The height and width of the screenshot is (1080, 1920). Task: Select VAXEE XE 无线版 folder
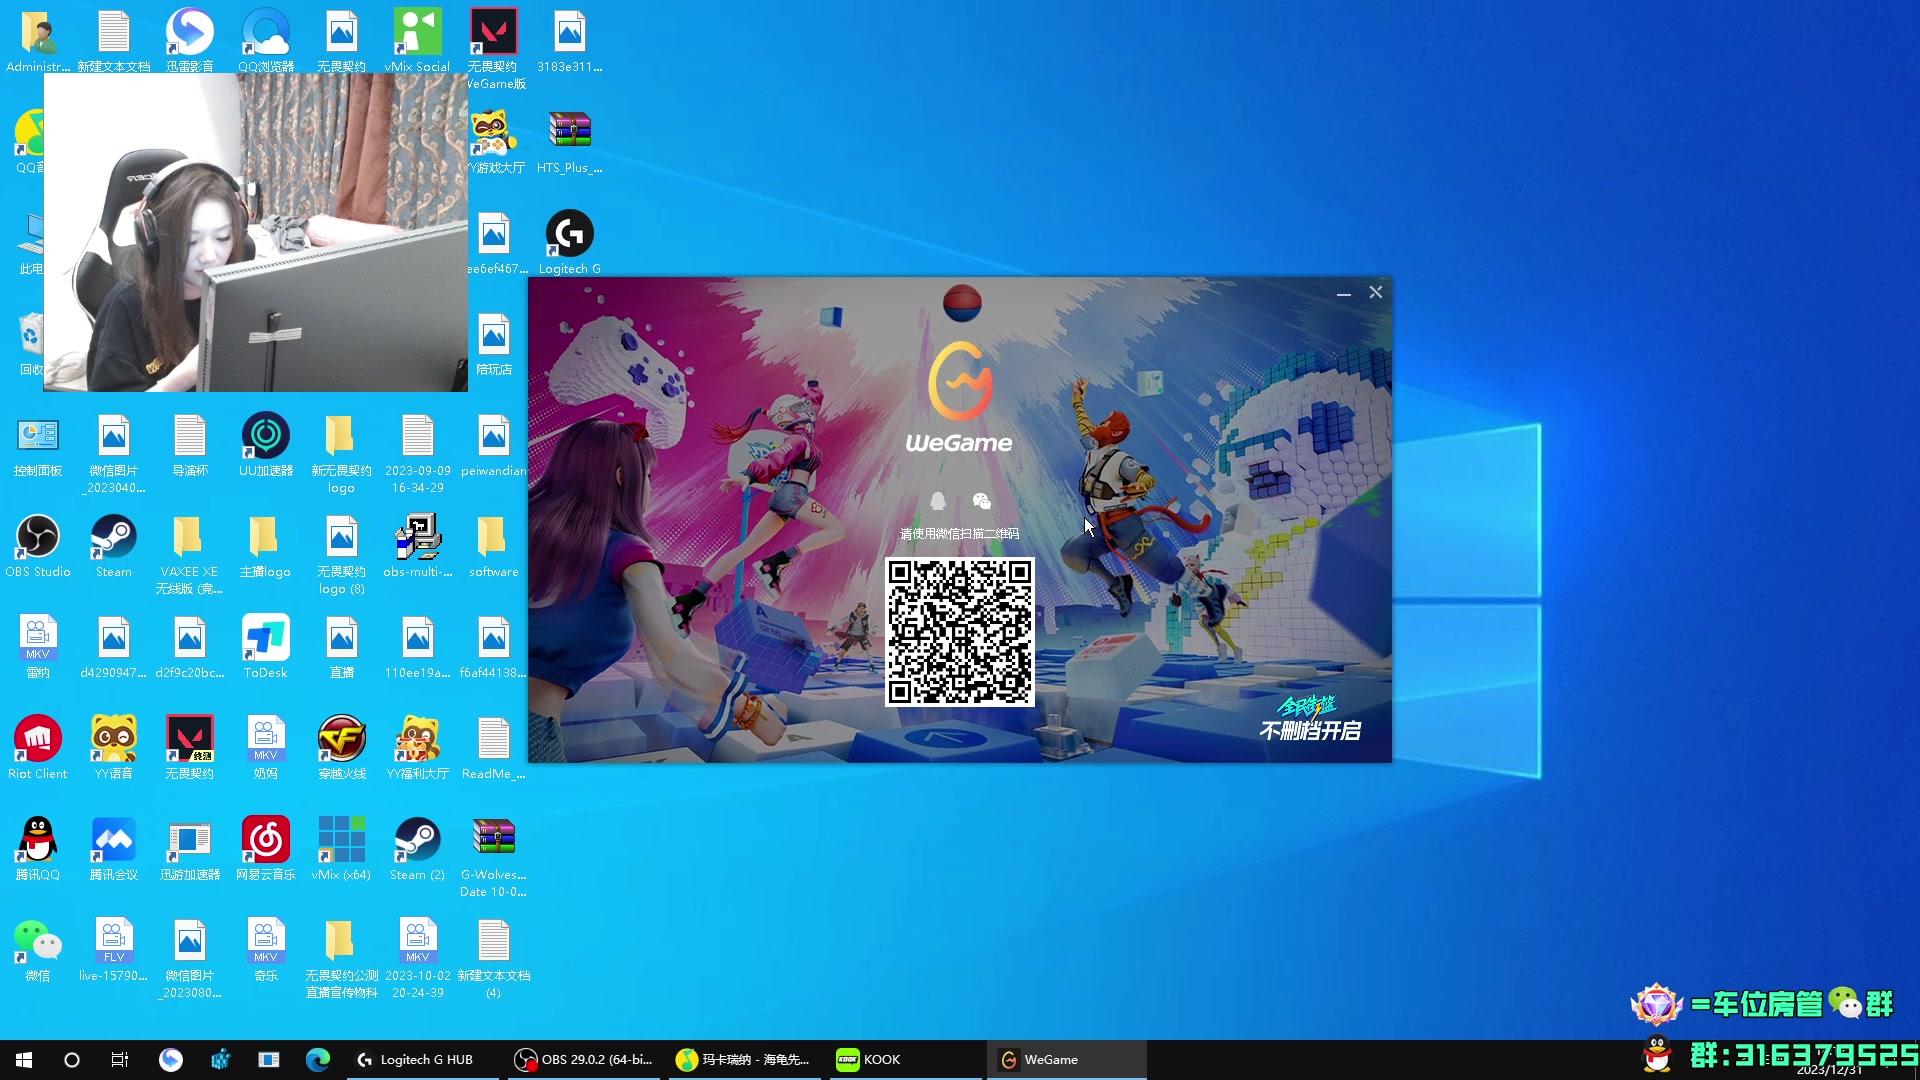point(190,555)
